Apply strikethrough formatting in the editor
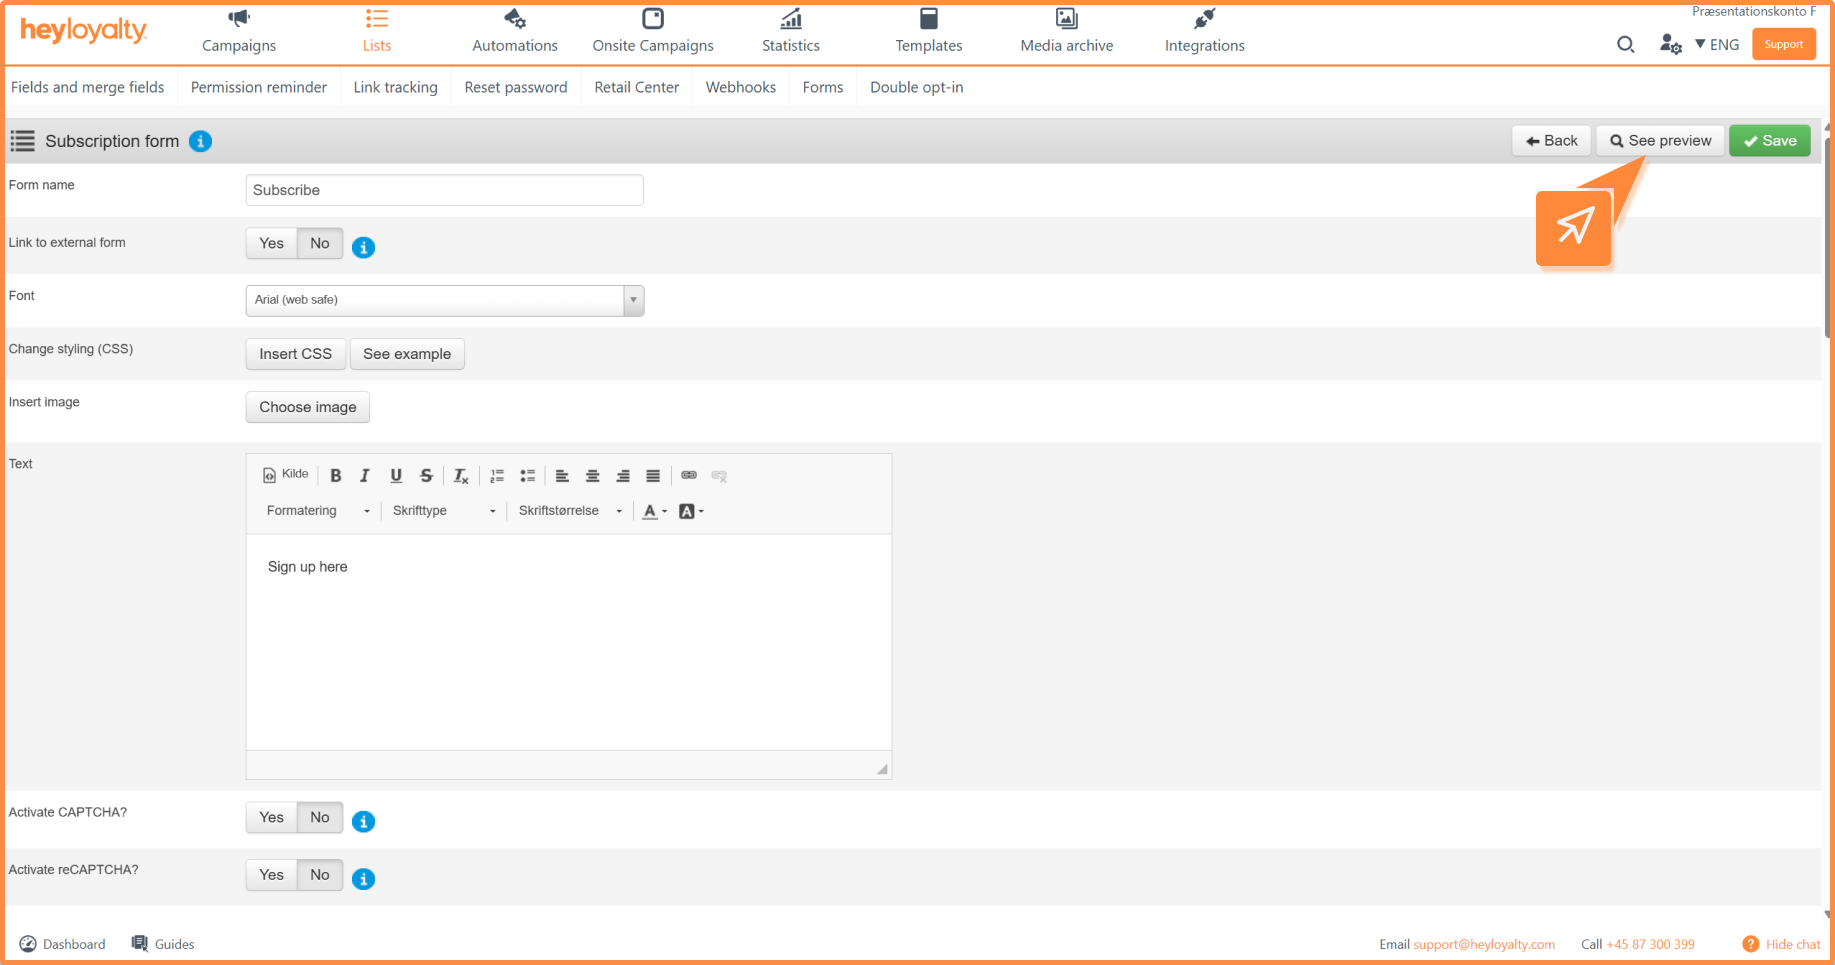Screen dimensions: 1835x965 tap(426, 476)
